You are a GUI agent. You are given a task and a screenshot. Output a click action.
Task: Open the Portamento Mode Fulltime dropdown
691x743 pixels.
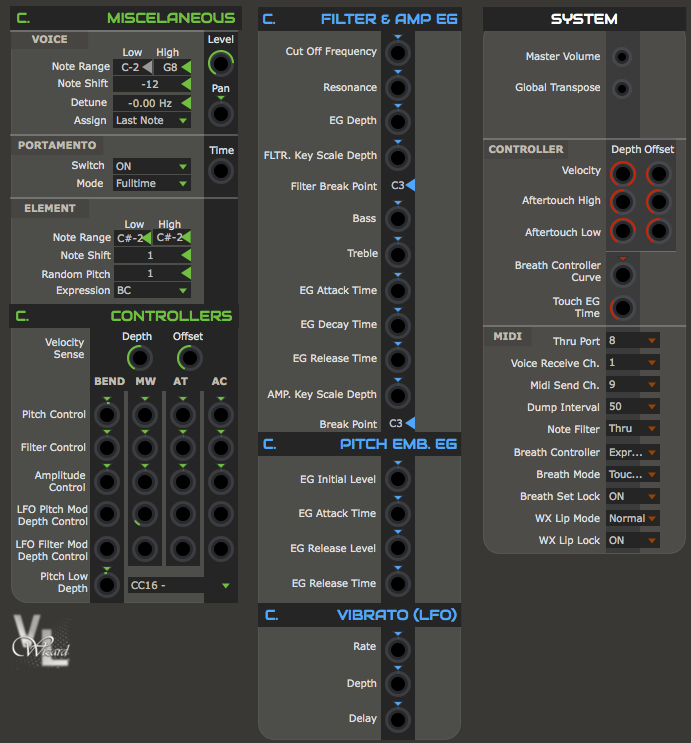click(x=151, y=184)
